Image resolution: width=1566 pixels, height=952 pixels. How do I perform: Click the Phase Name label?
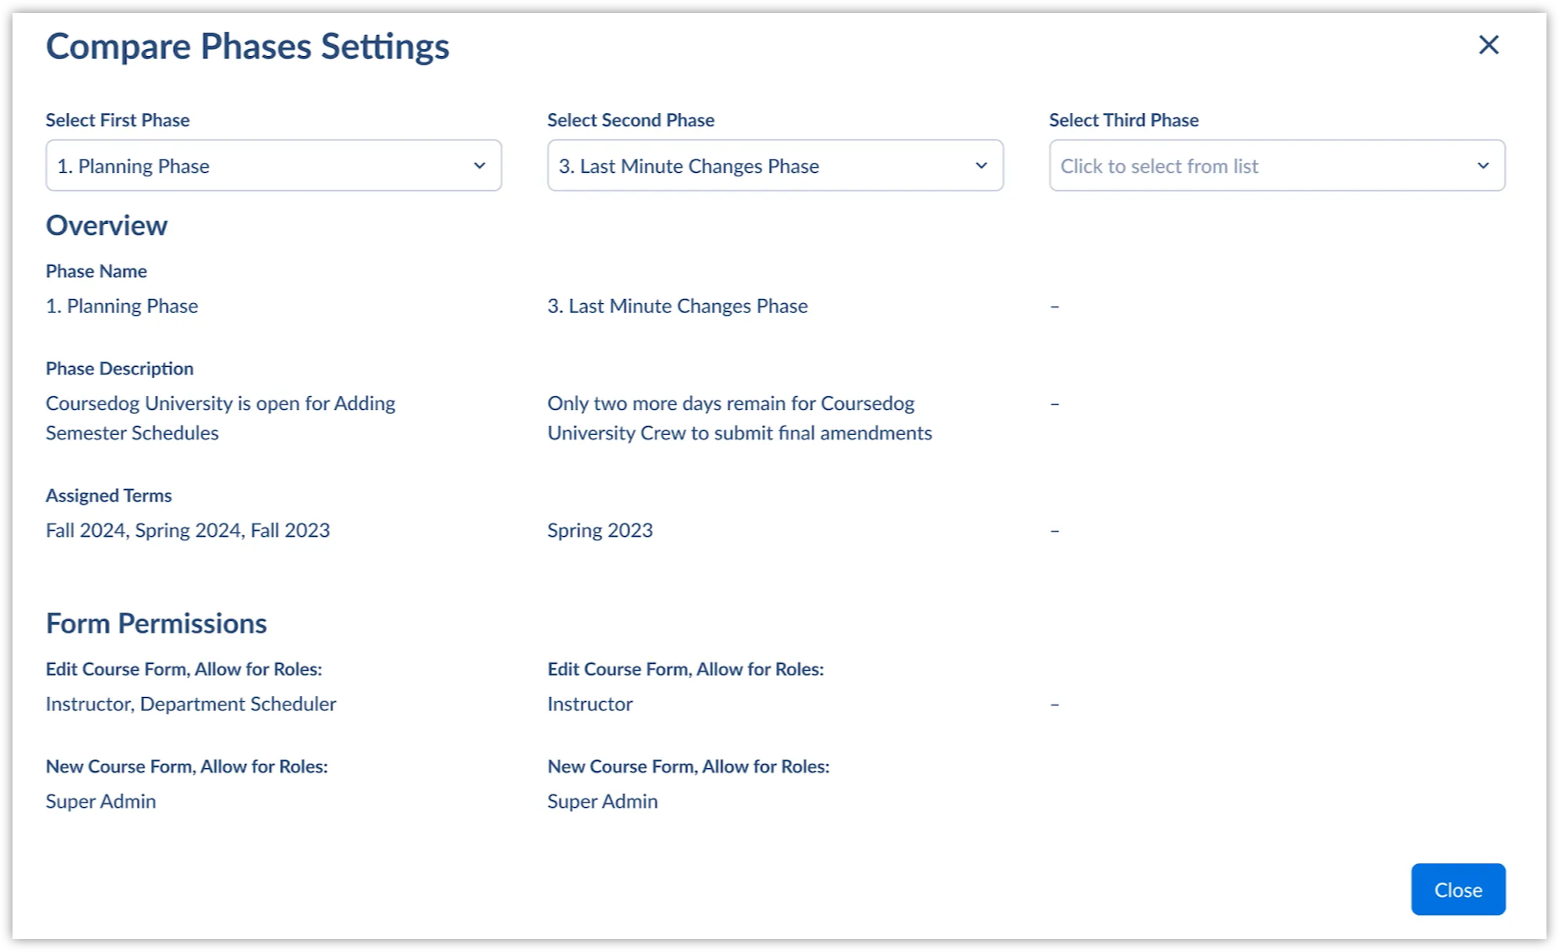(96, 271)
